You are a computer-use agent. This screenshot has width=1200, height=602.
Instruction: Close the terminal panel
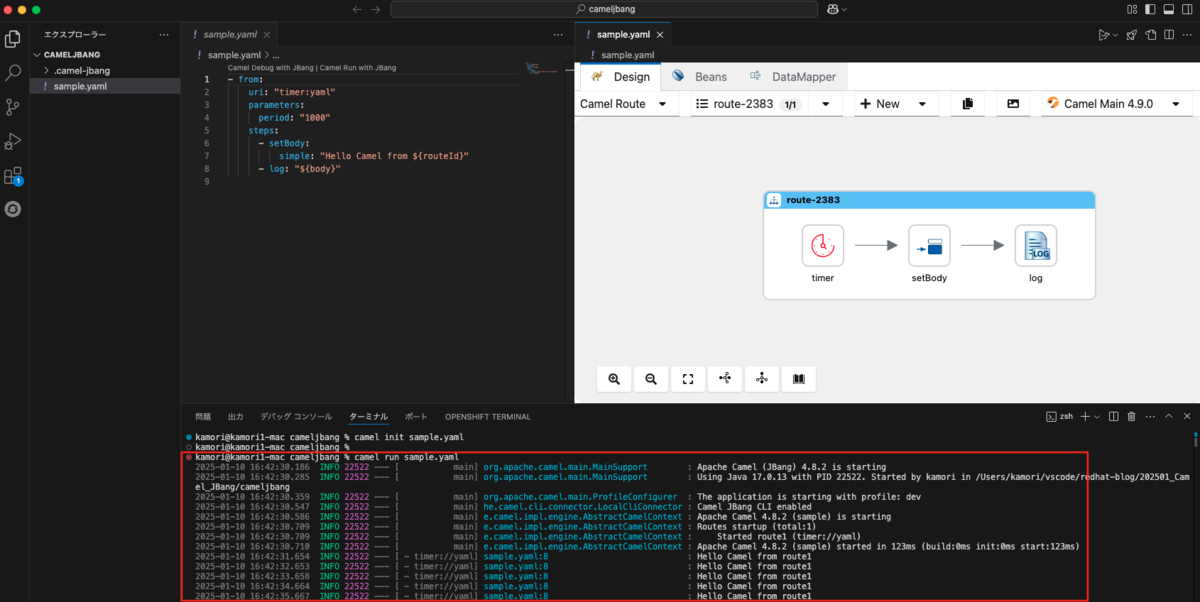point(1187,416)
